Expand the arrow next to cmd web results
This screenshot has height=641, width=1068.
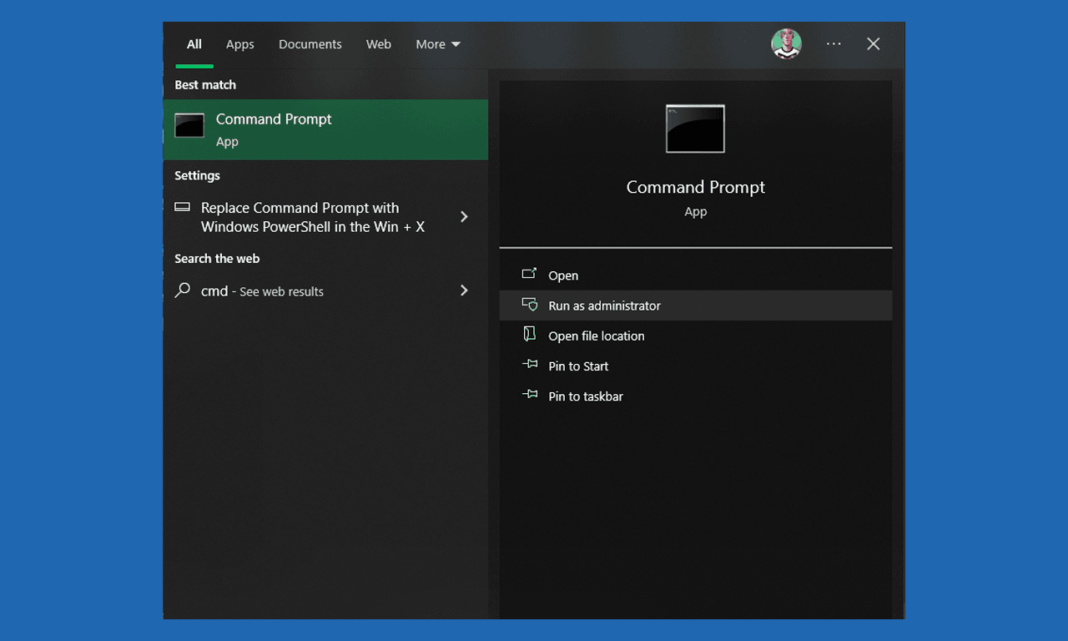pyautogui.click(x=464, y=291)
